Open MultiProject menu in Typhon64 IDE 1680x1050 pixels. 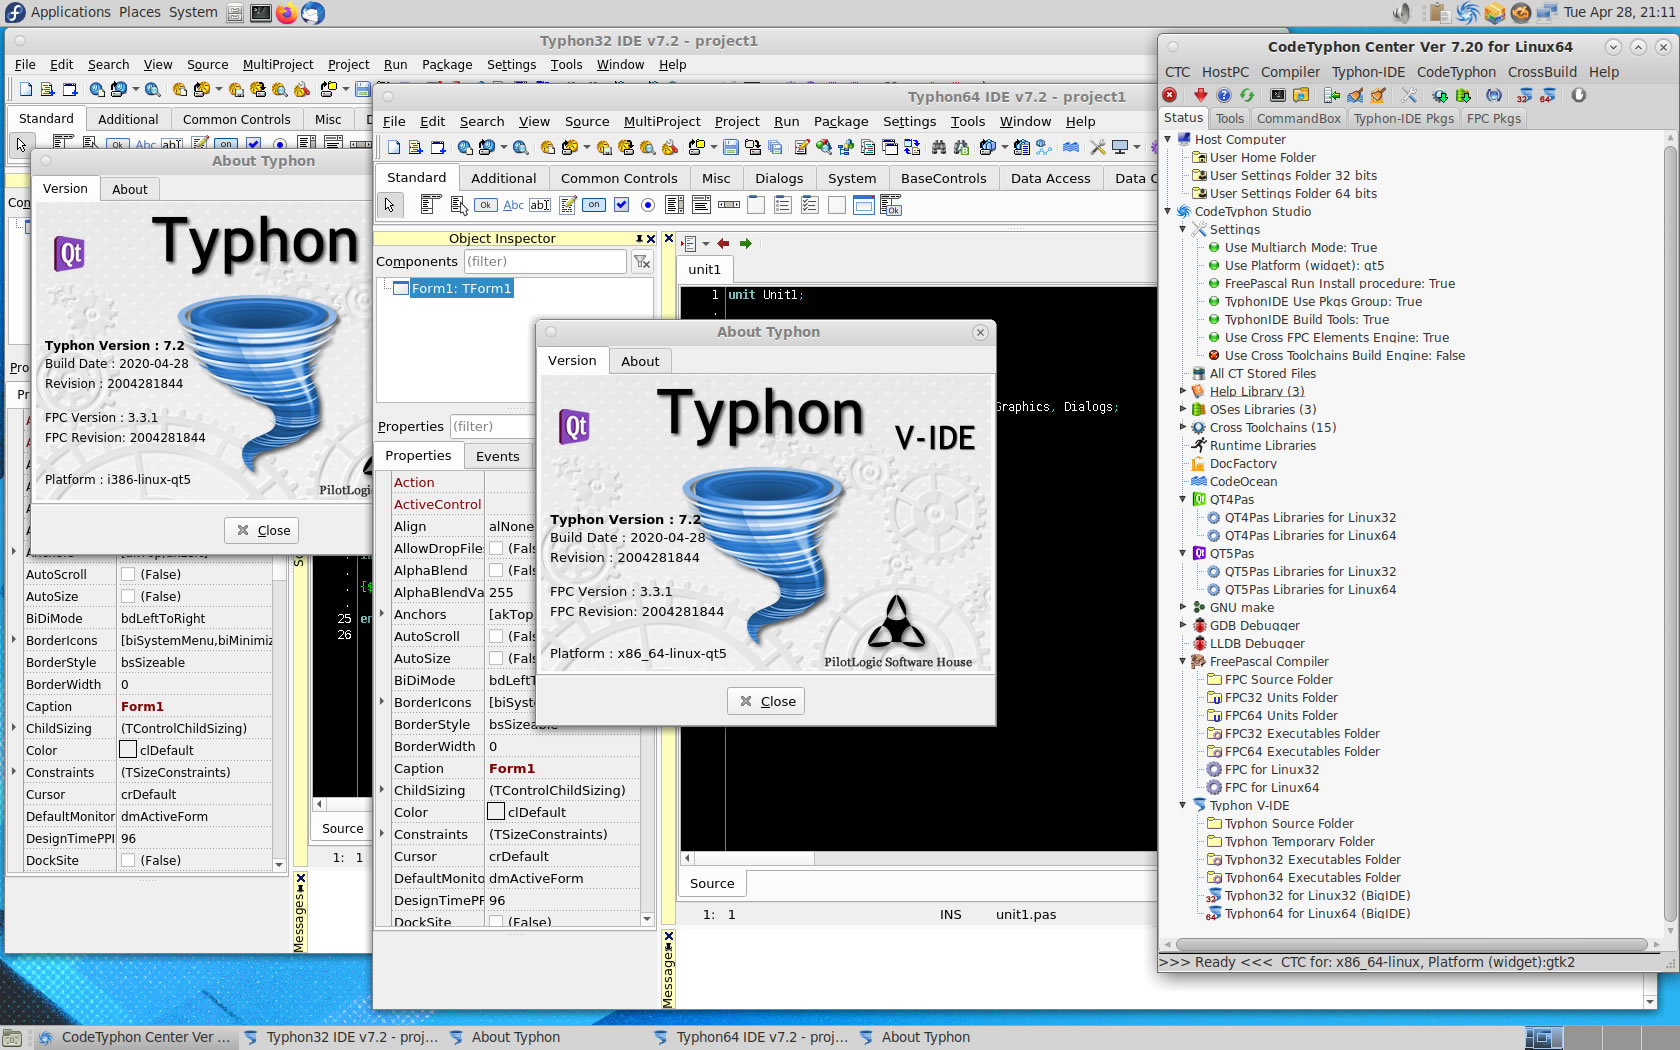661,121
